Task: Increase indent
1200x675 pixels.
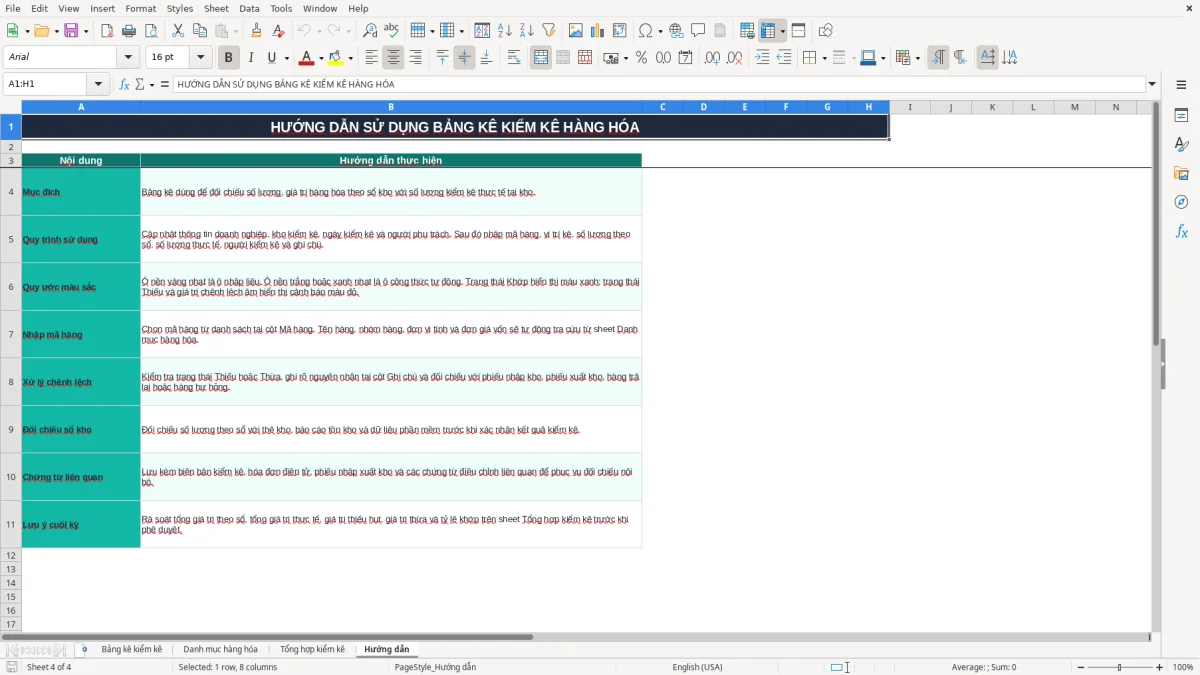Action: tap(762, 58)
